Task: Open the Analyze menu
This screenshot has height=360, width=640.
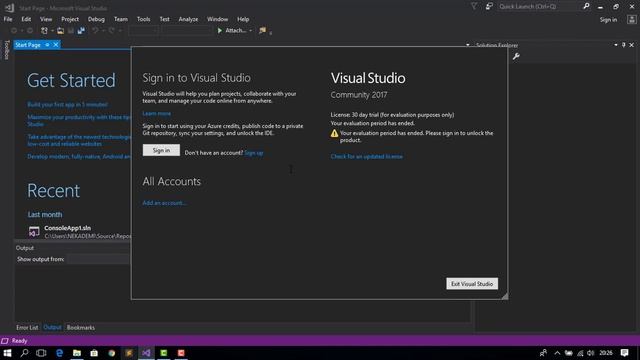Action: click(x=188, y=19)
